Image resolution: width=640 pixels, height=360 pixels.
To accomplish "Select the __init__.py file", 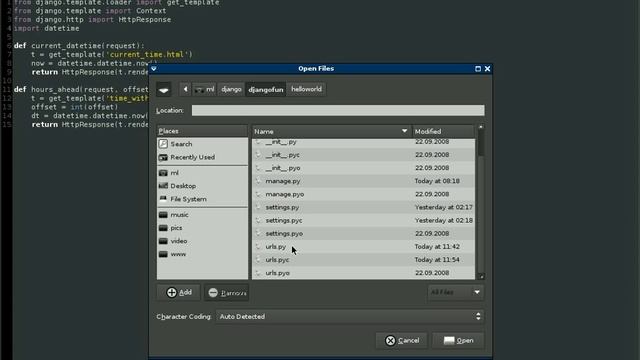I will (x=363, y=142).
